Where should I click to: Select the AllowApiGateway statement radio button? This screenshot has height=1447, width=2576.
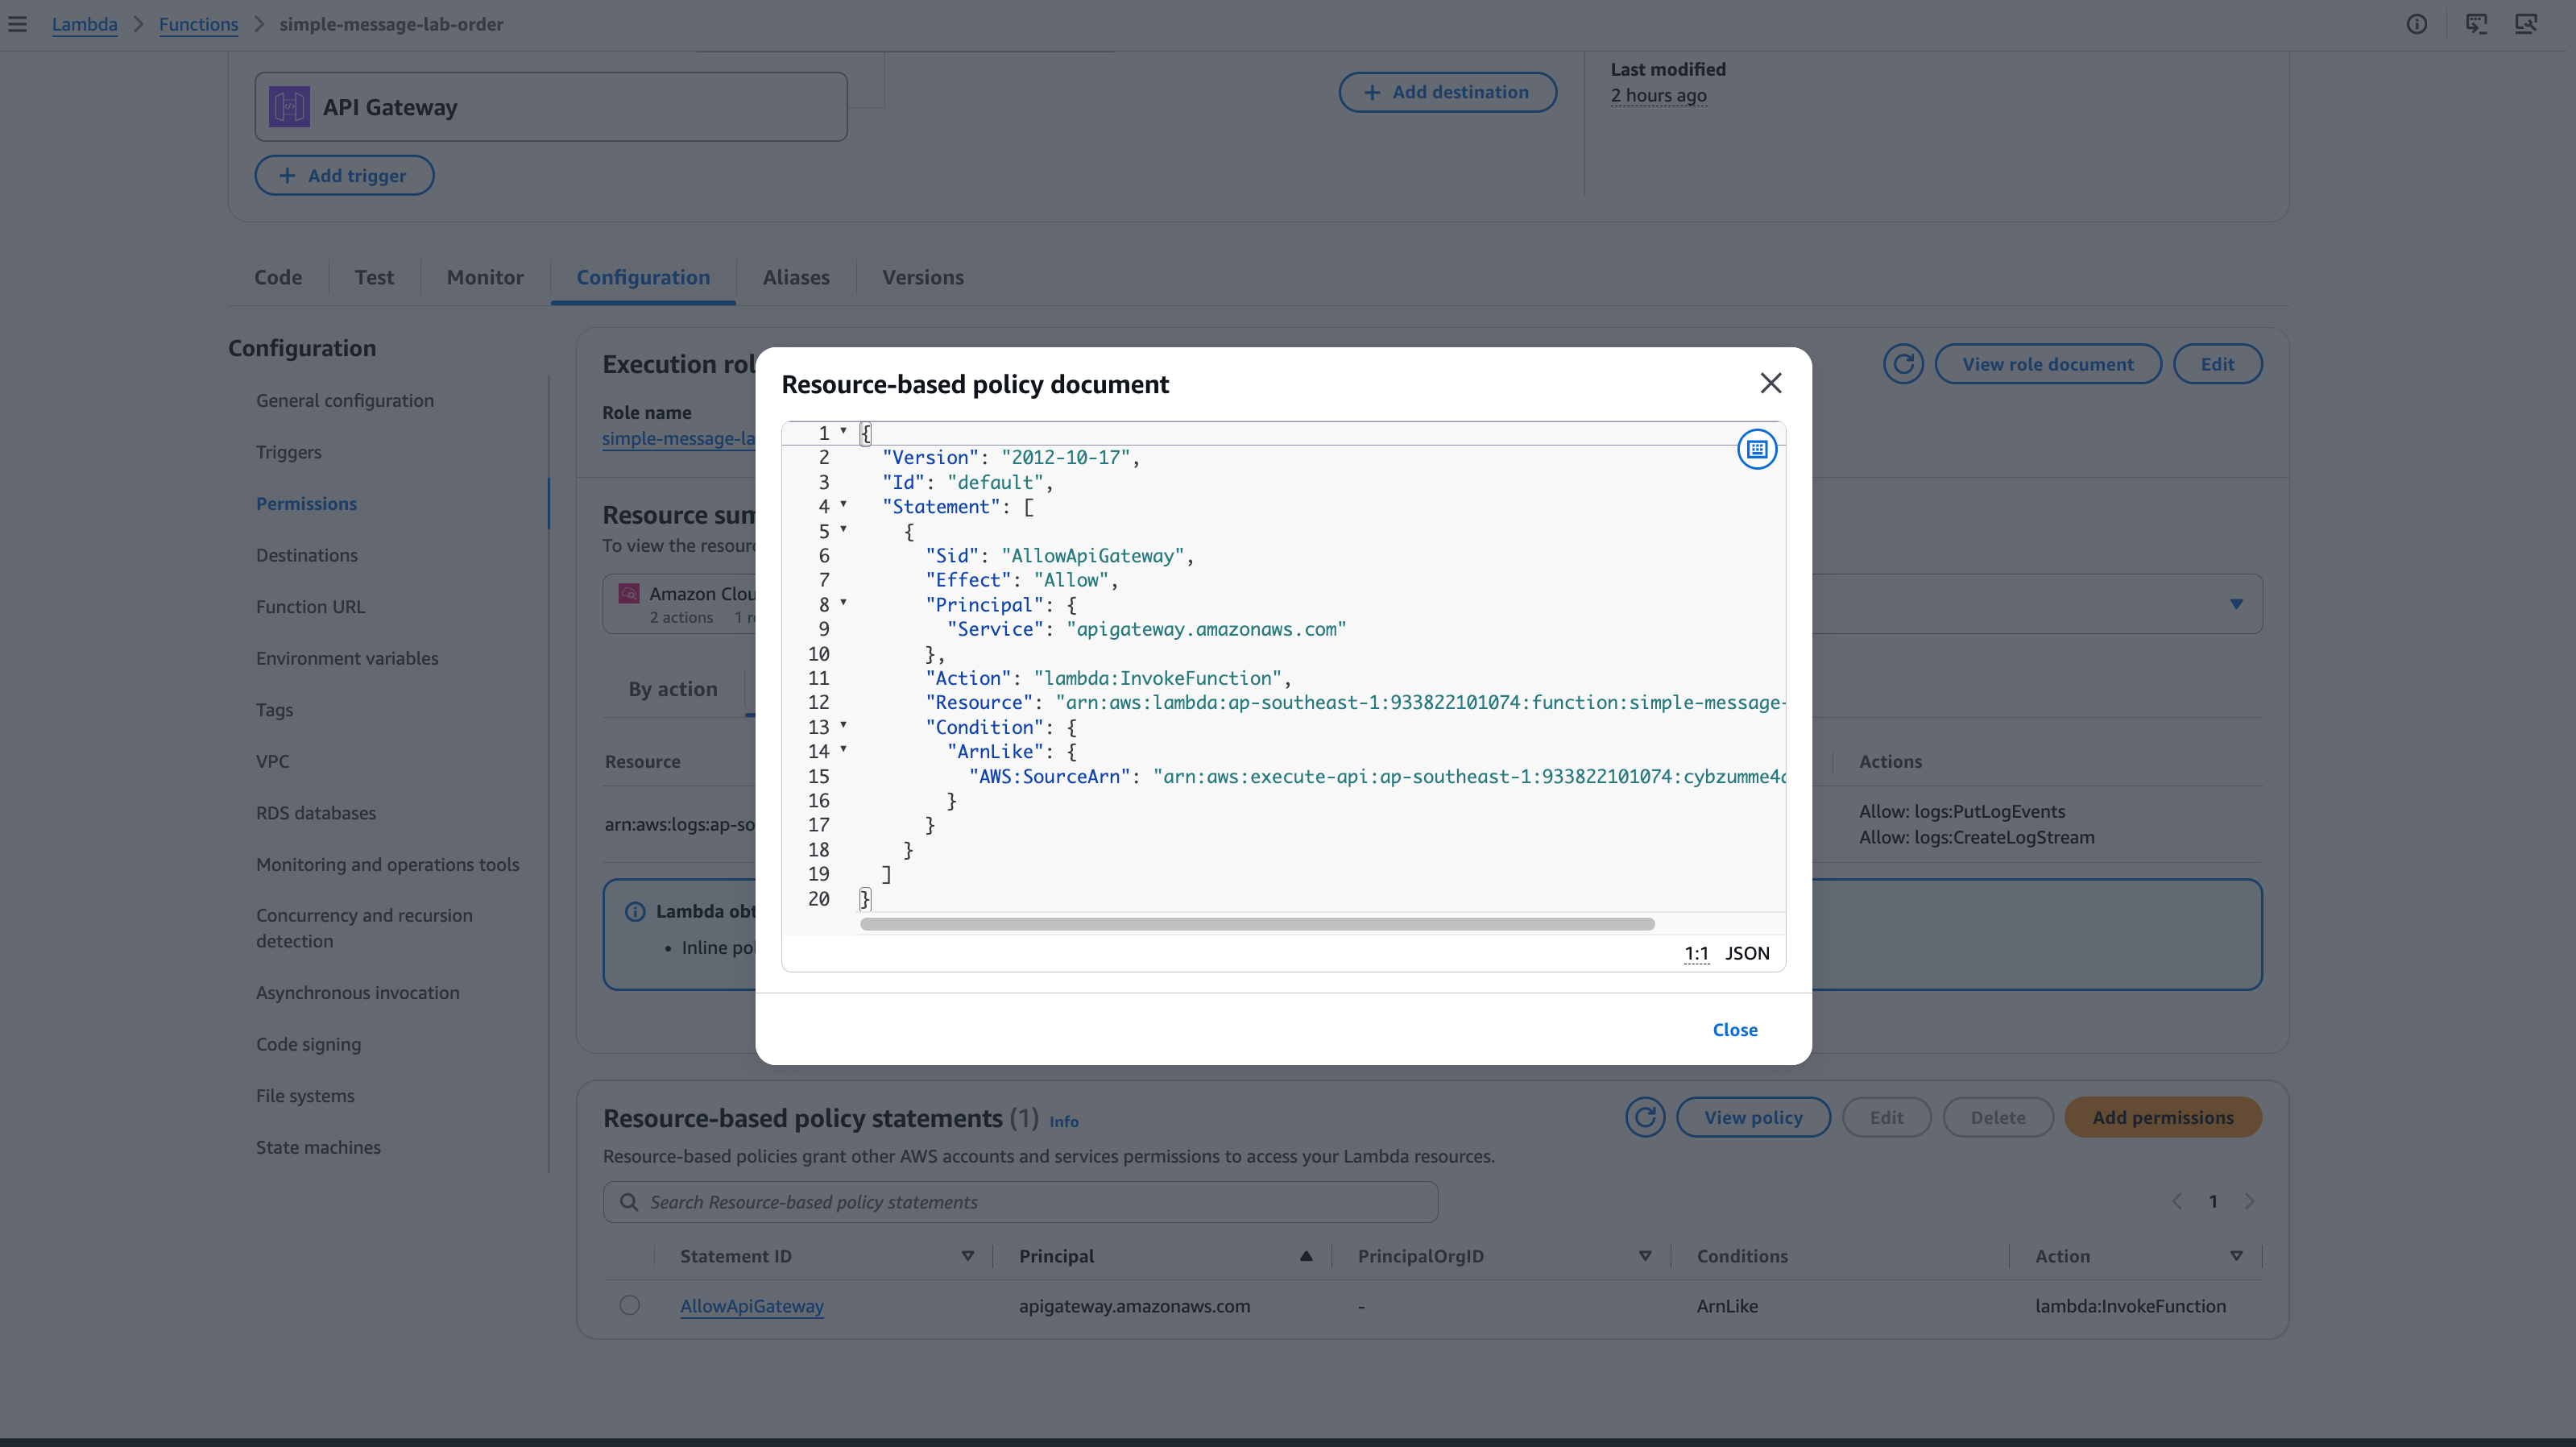(629, 1305)
